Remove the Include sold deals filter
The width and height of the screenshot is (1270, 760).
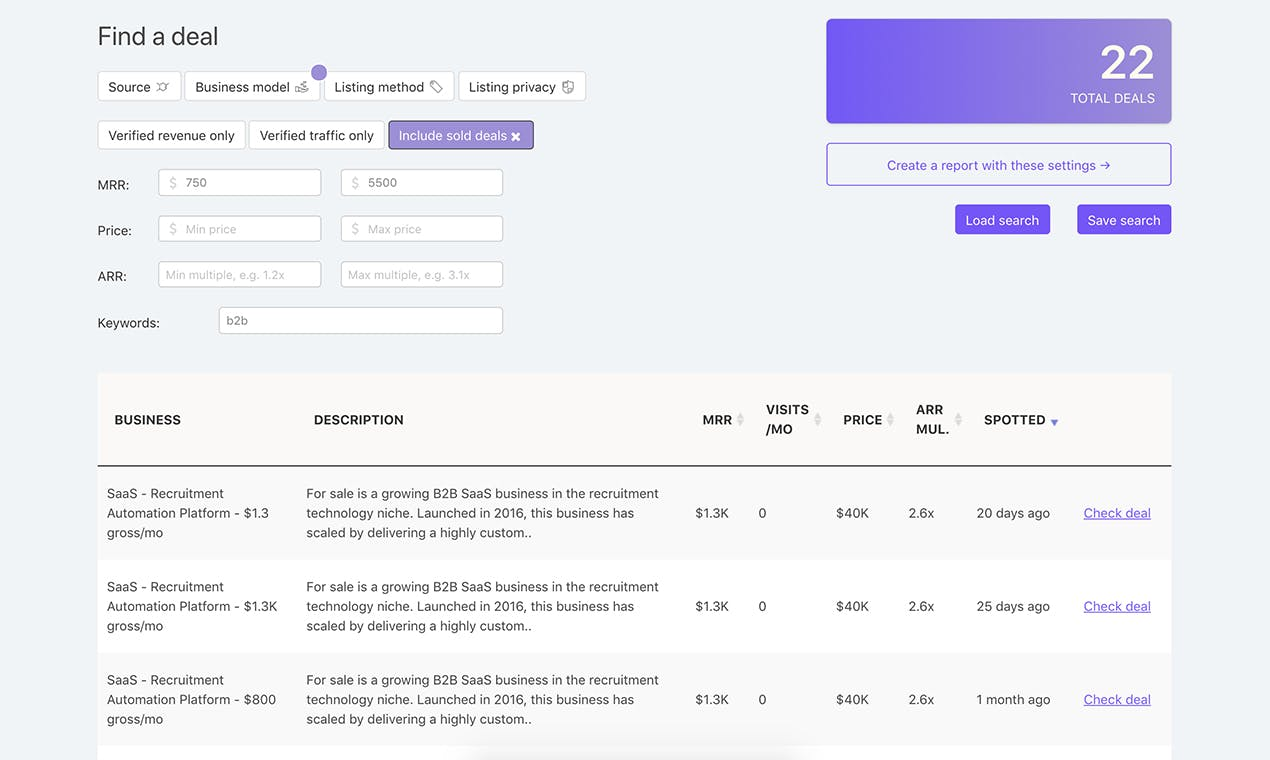coord(516,136)
